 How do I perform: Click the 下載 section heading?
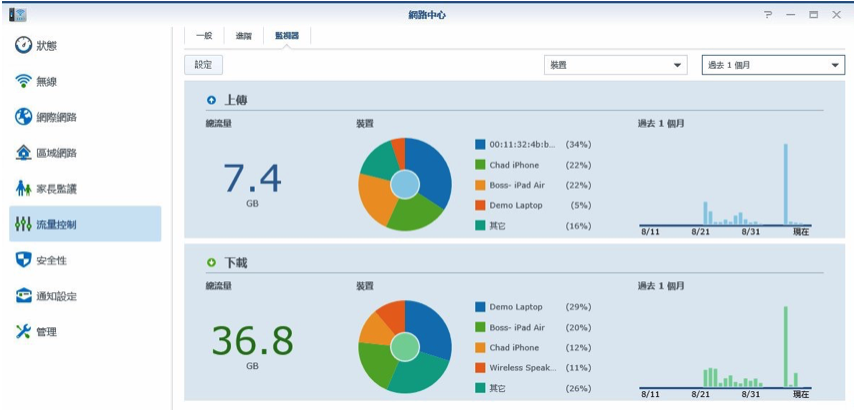pyautogui.click(x=236, y=263)
